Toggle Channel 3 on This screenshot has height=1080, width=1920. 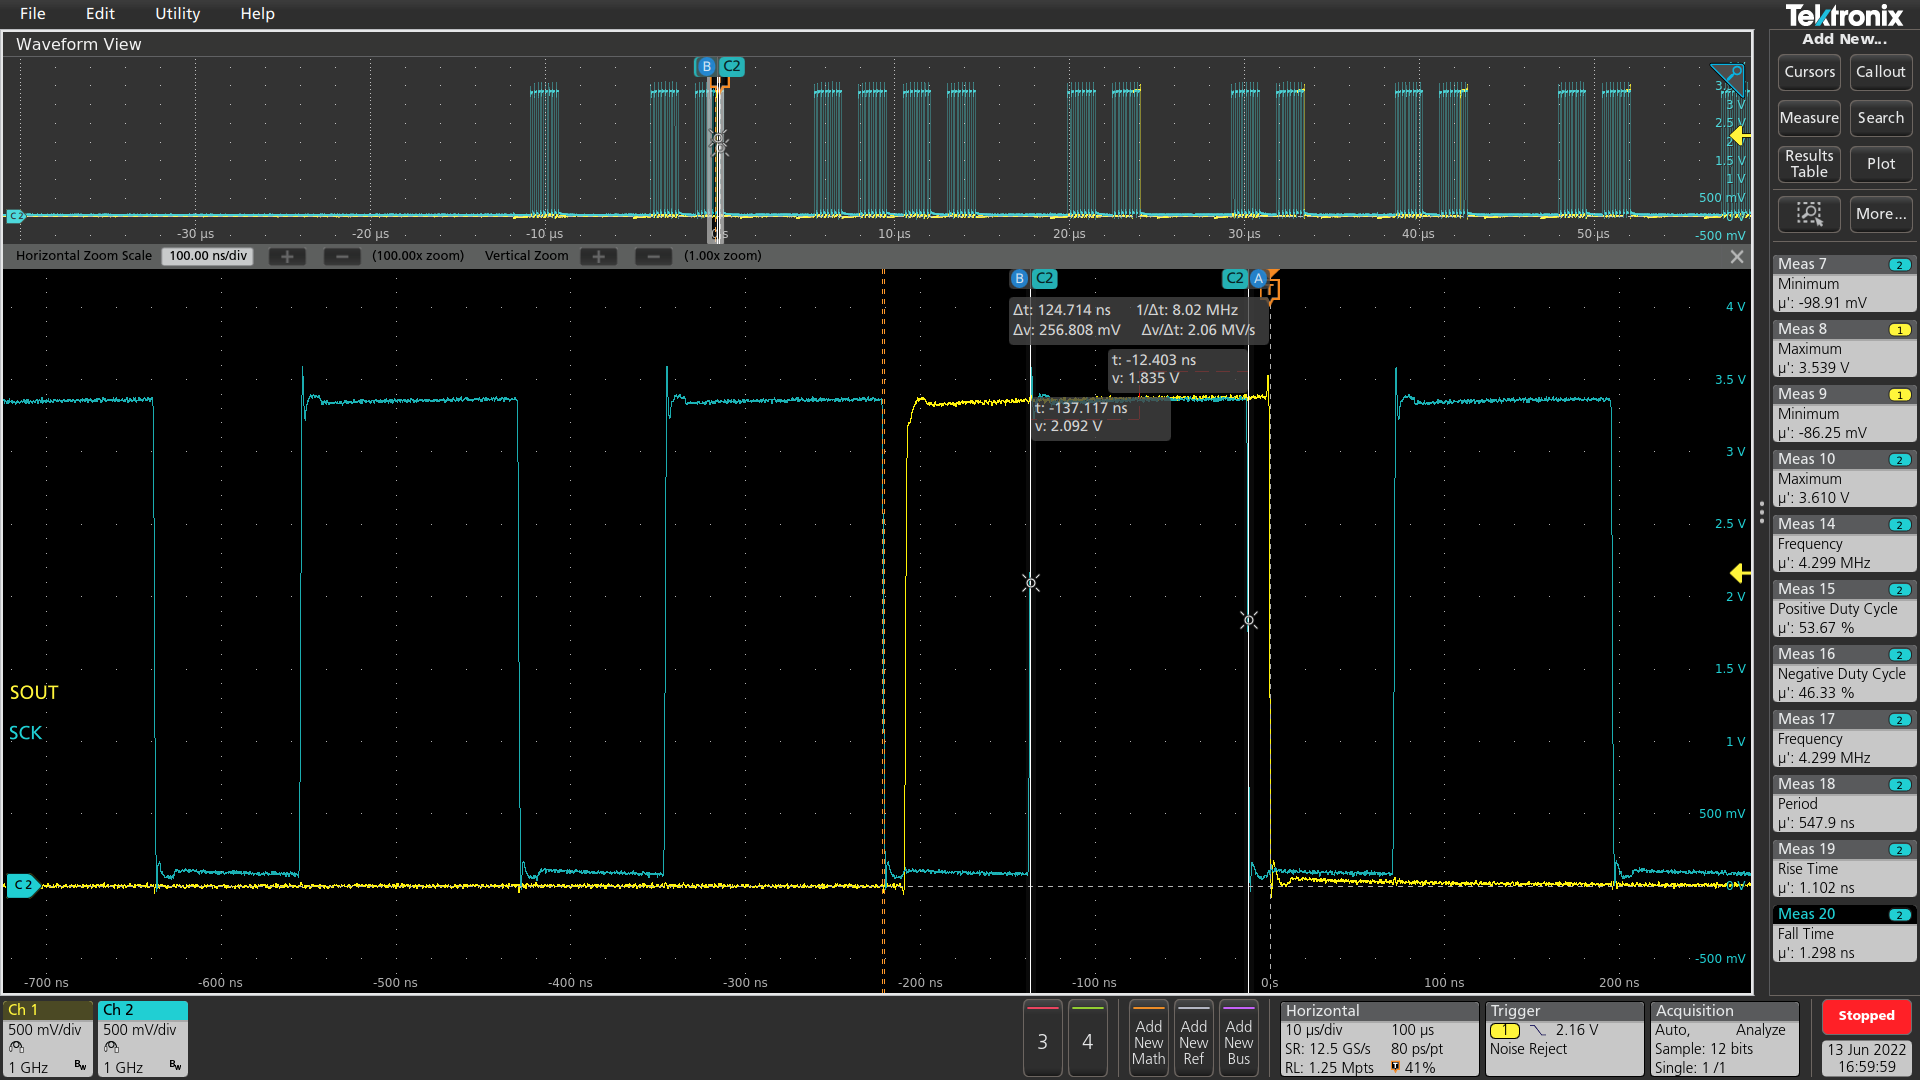1042,1040
